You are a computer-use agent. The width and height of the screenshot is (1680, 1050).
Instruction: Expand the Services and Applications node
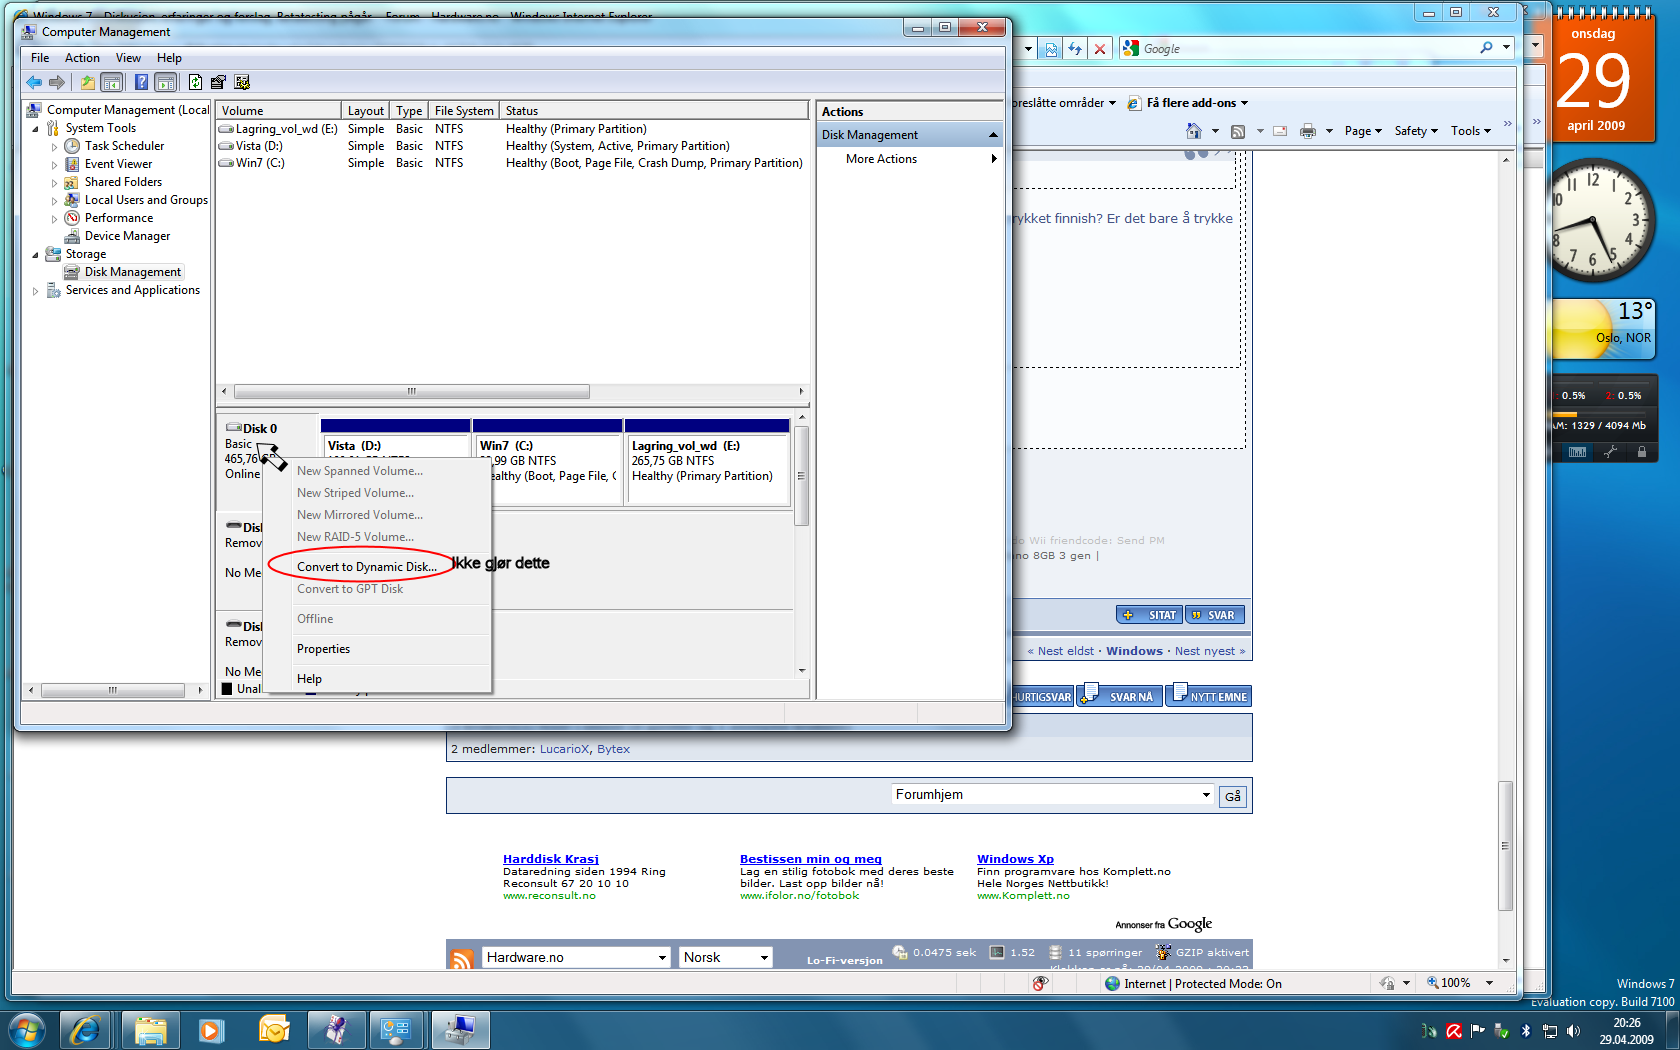[36, 291]
